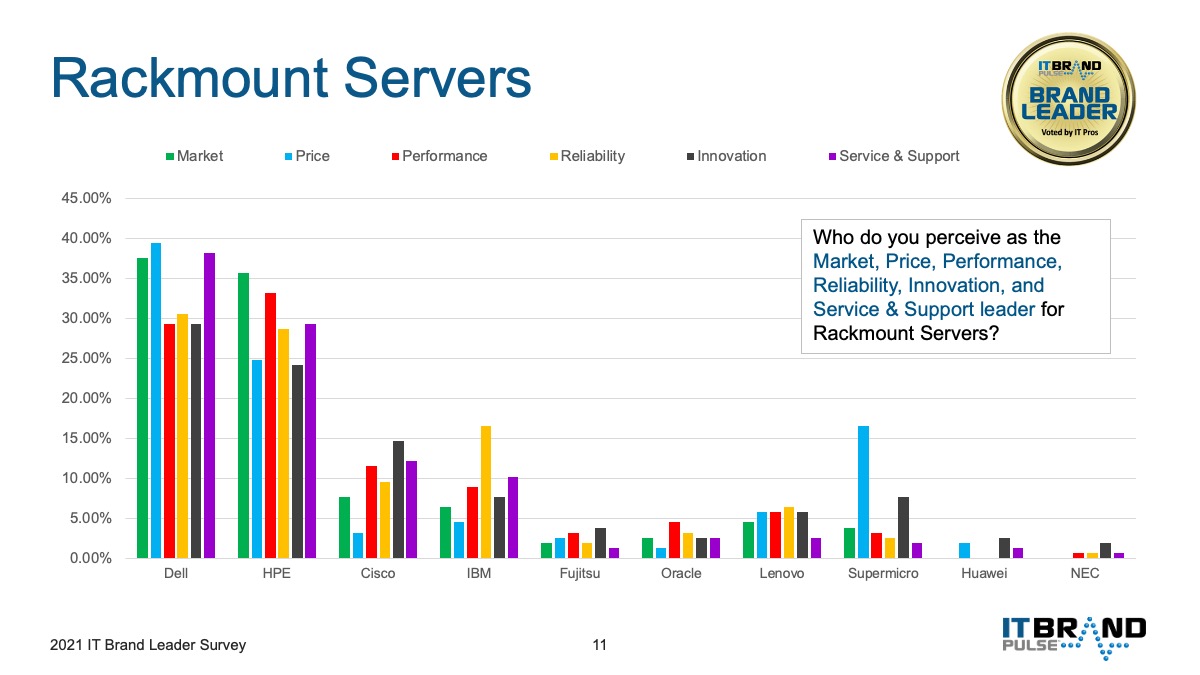Click the 40.00% y-axis value
Viewport: 1200px width, 675px height.
point(88,238)
